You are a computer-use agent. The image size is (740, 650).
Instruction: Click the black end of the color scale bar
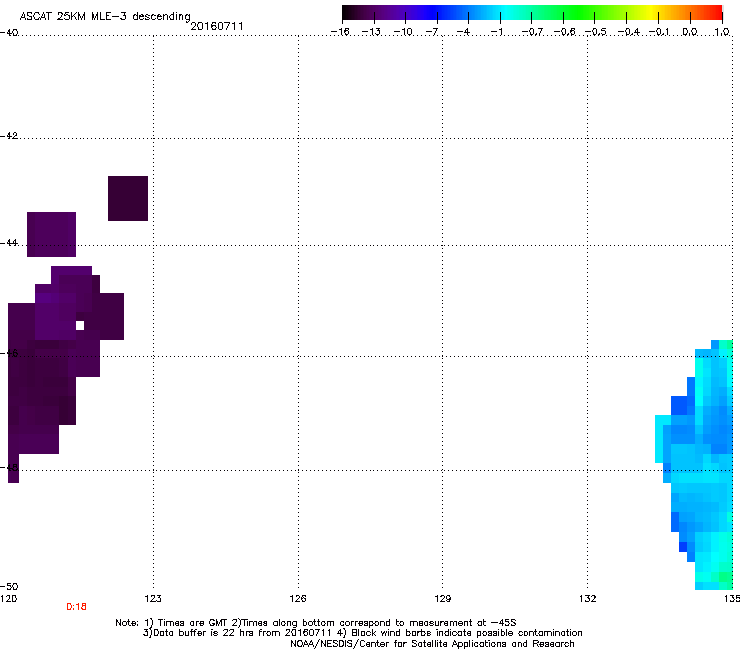point(350,13)
